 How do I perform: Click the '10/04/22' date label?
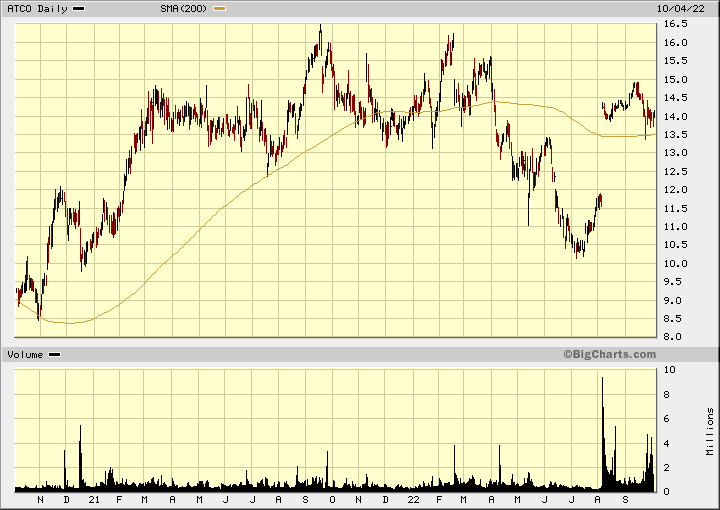[x=680, y=9]
